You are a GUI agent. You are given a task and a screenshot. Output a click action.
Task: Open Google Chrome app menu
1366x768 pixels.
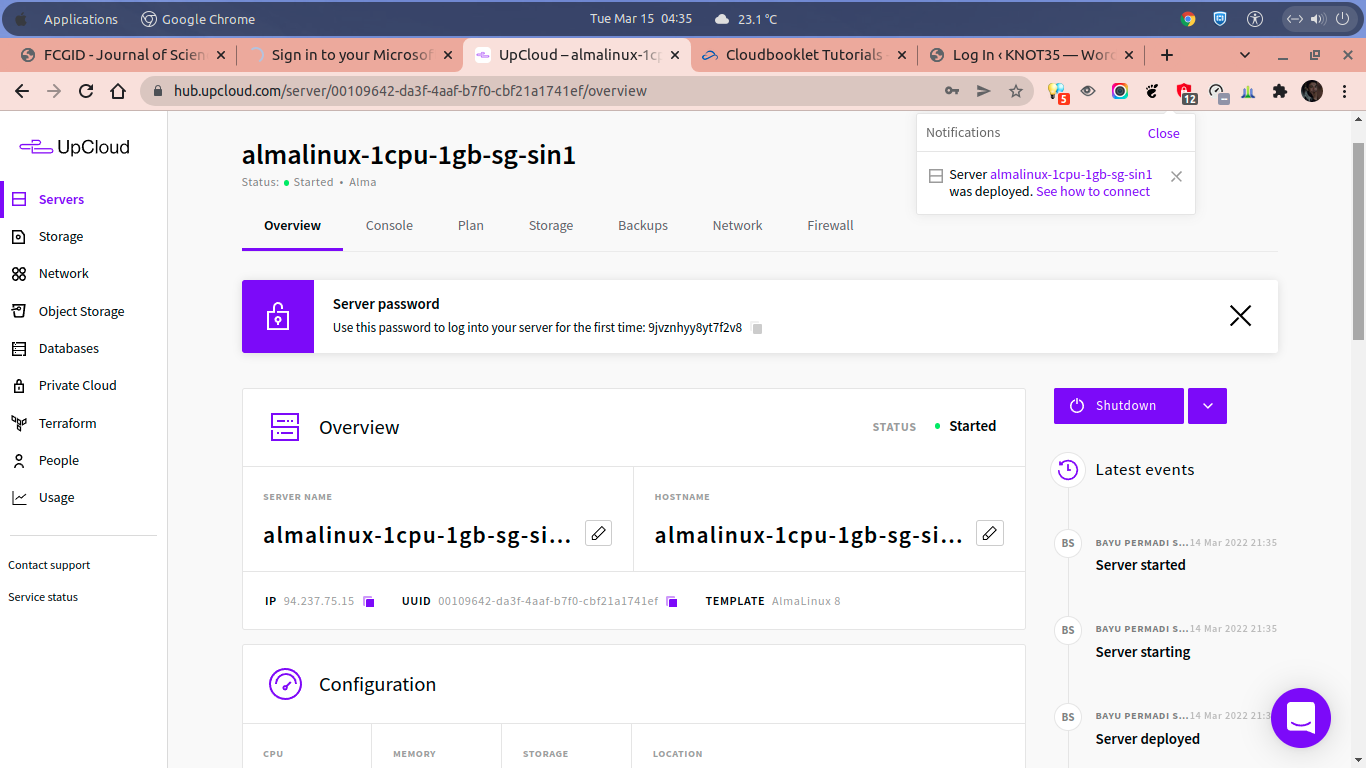coord(198,19)
